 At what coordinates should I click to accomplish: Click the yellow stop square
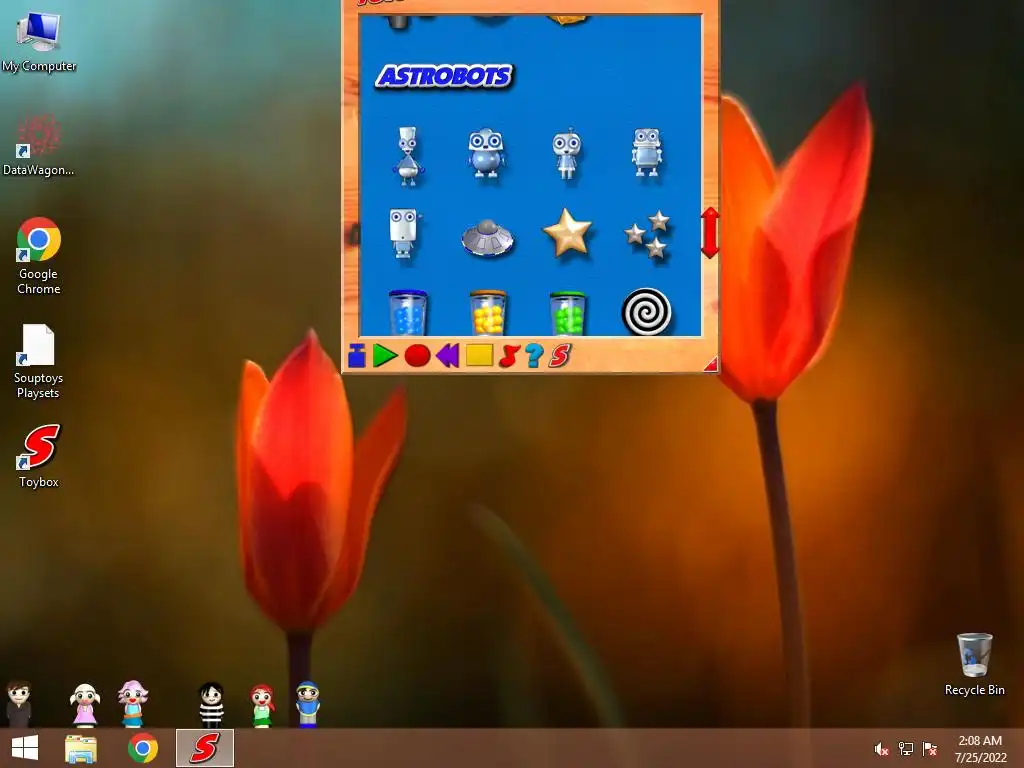479,355
